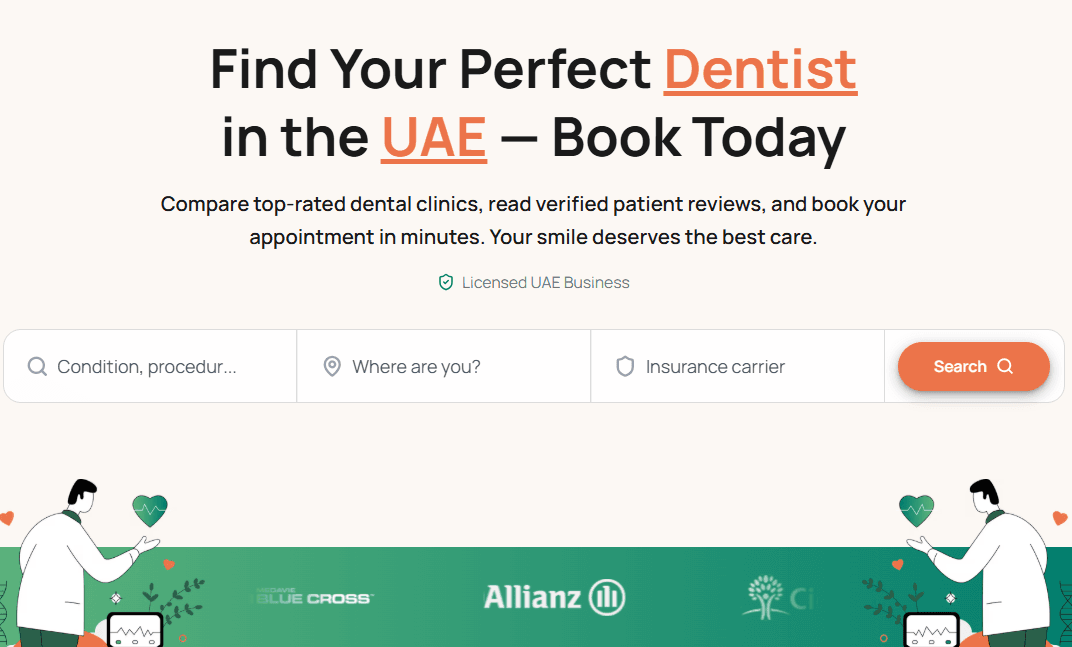The width and height of the screenshot is (1072, 647).
Task: Click the heart pulse icon near the right dentist
Action: 914,512
